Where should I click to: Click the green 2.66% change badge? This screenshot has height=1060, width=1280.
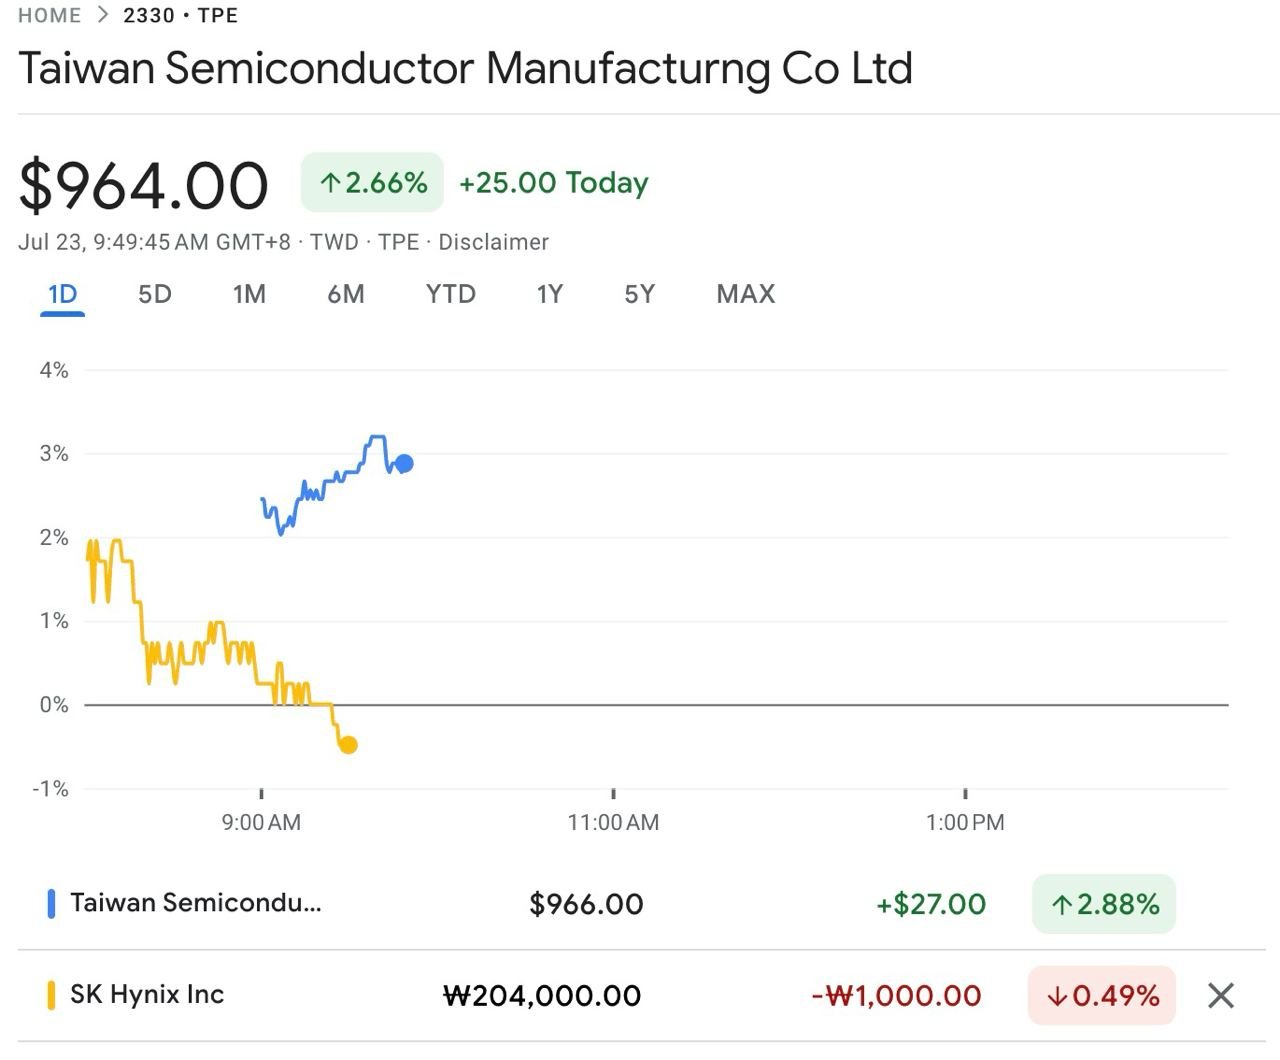372,183
